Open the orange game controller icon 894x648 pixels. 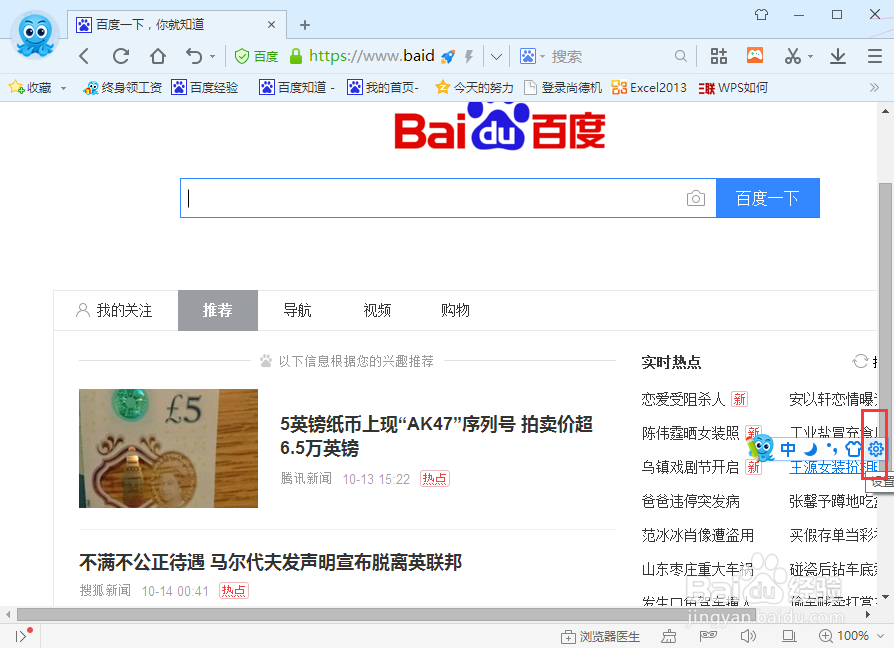click(x=755, y=55)
